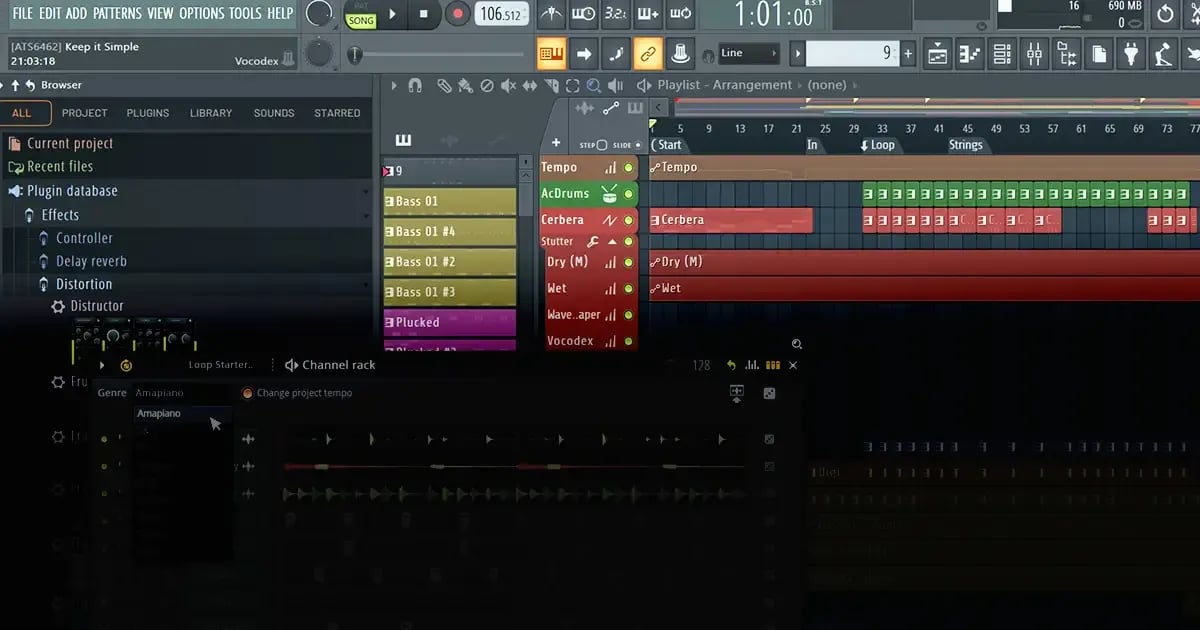The image size is (1200, 630).
Task: Open the Mixer from toolbar
Action: point(1035,53)
